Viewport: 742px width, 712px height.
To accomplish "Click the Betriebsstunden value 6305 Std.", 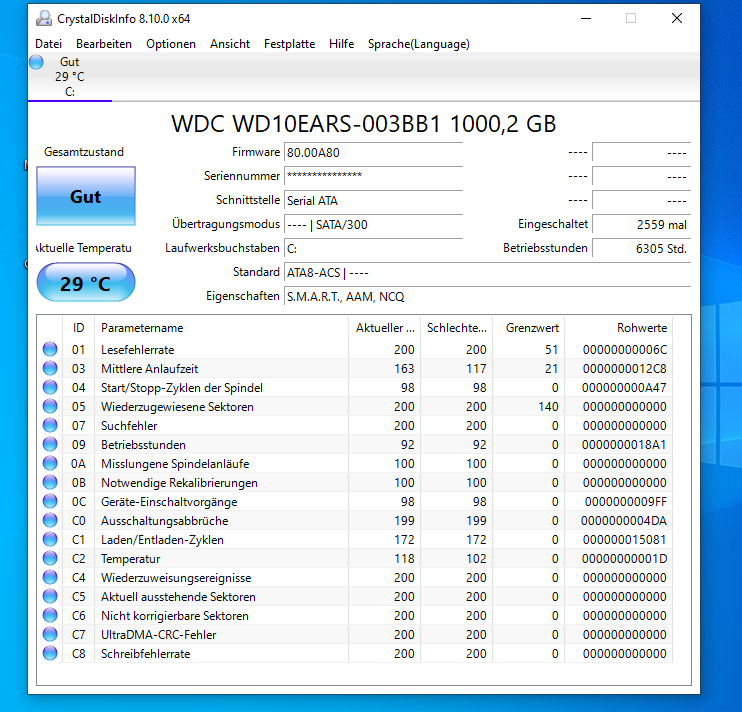I will (642, 248).
